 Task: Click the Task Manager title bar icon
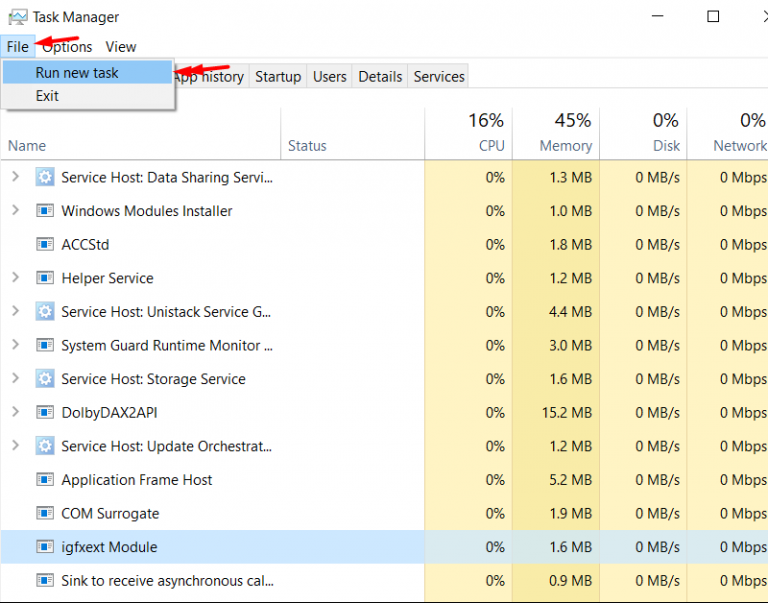coord(18,17)
